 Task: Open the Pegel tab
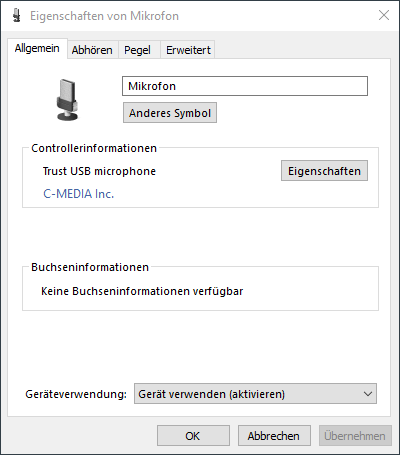(x=137, y=50)
